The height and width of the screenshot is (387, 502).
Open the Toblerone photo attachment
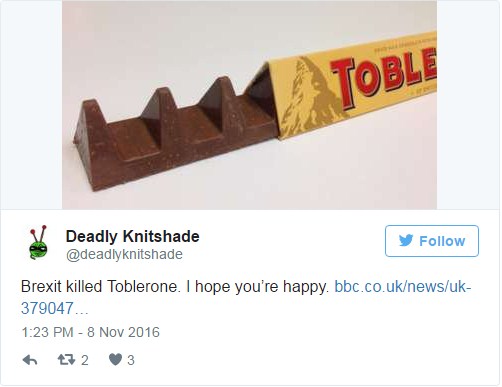click(x=249, y=105)
